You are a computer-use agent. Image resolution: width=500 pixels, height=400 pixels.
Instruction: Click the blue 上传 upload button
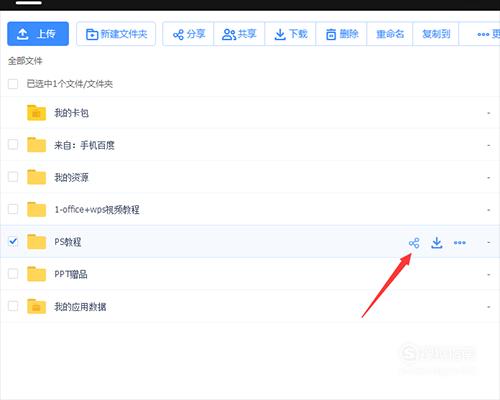[38, 34]
